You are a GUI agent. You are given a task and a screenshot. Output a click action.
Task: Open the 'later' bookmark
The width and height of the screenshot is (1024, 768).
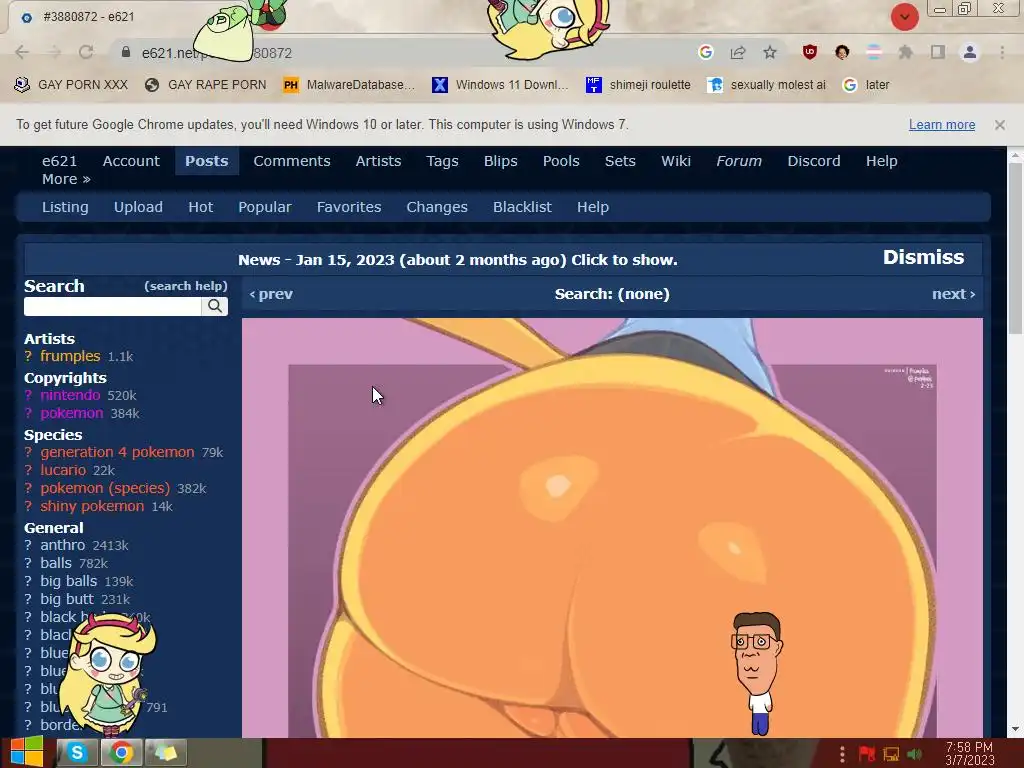tap(866, 85)
